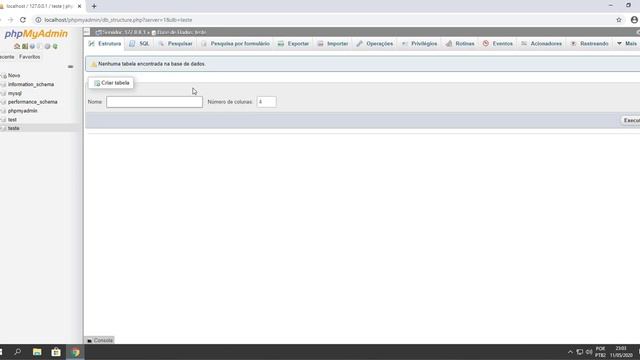Open Windows taskbar search icon

click(x=18, y=352)
